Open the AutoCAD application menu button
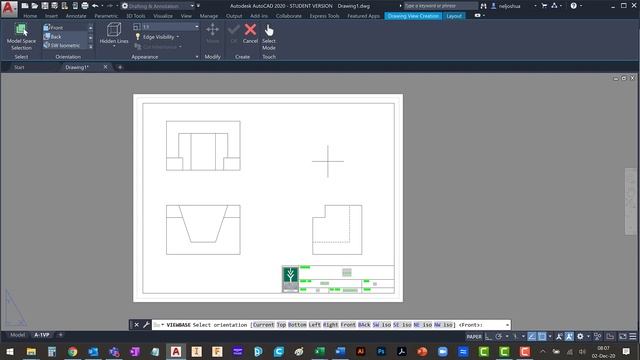Screen dimensions: 640x360 [x=9, y=8]
